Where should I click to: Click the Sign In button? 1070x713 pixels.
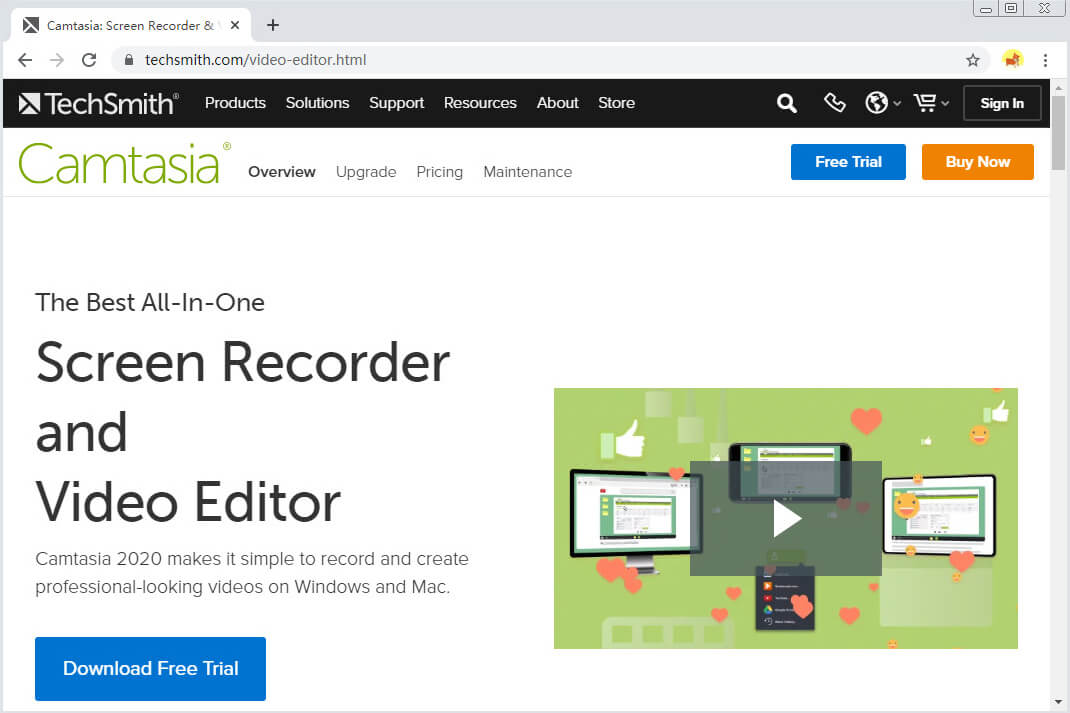(1002, 103)
